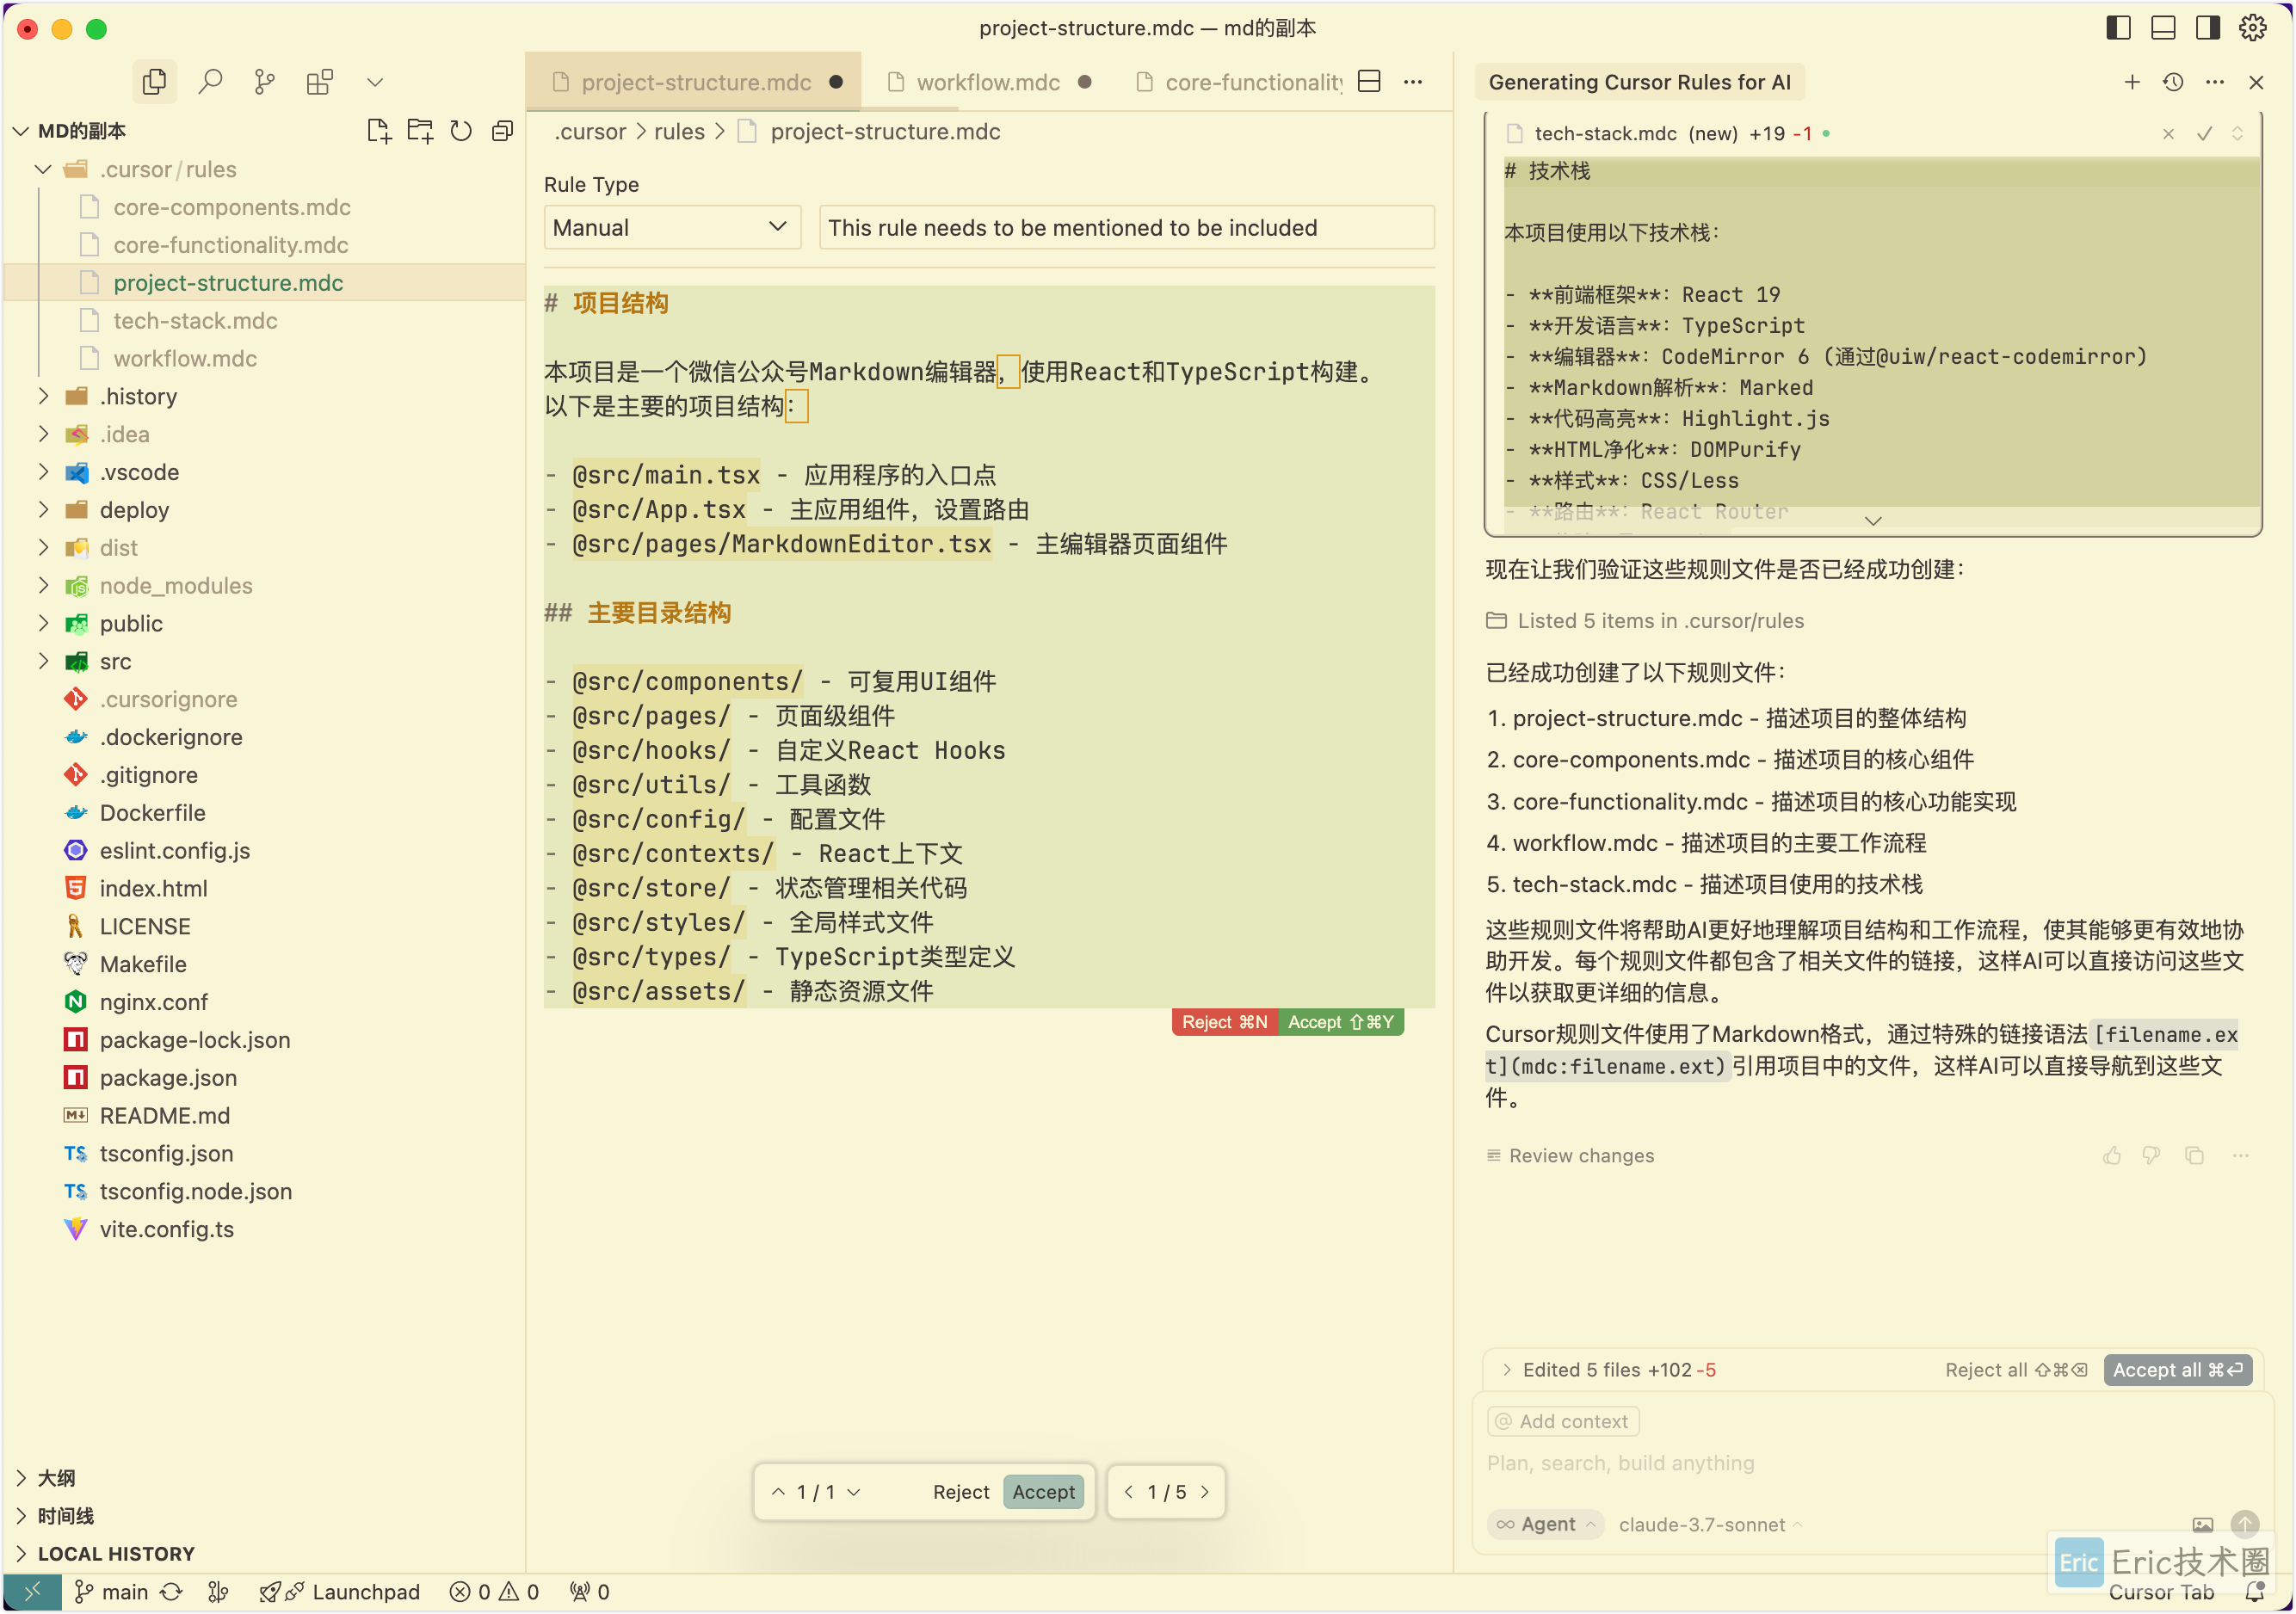Click the rules breadcrumb segment
This screenshot has height=1614, width=2296.
[679, 131]
